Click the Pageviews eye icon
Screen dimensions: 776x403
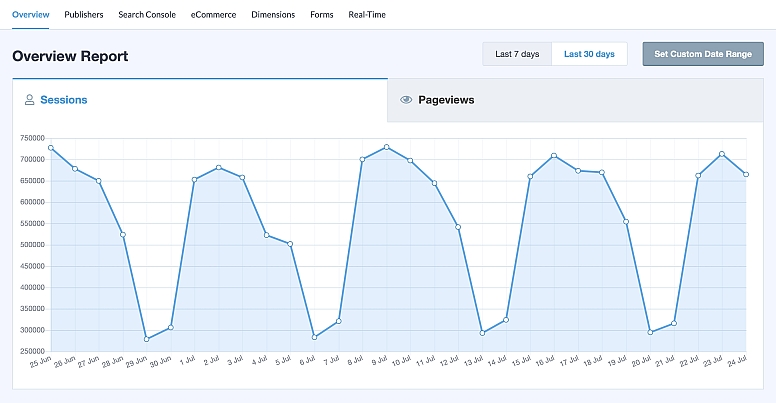click(406, 100)
